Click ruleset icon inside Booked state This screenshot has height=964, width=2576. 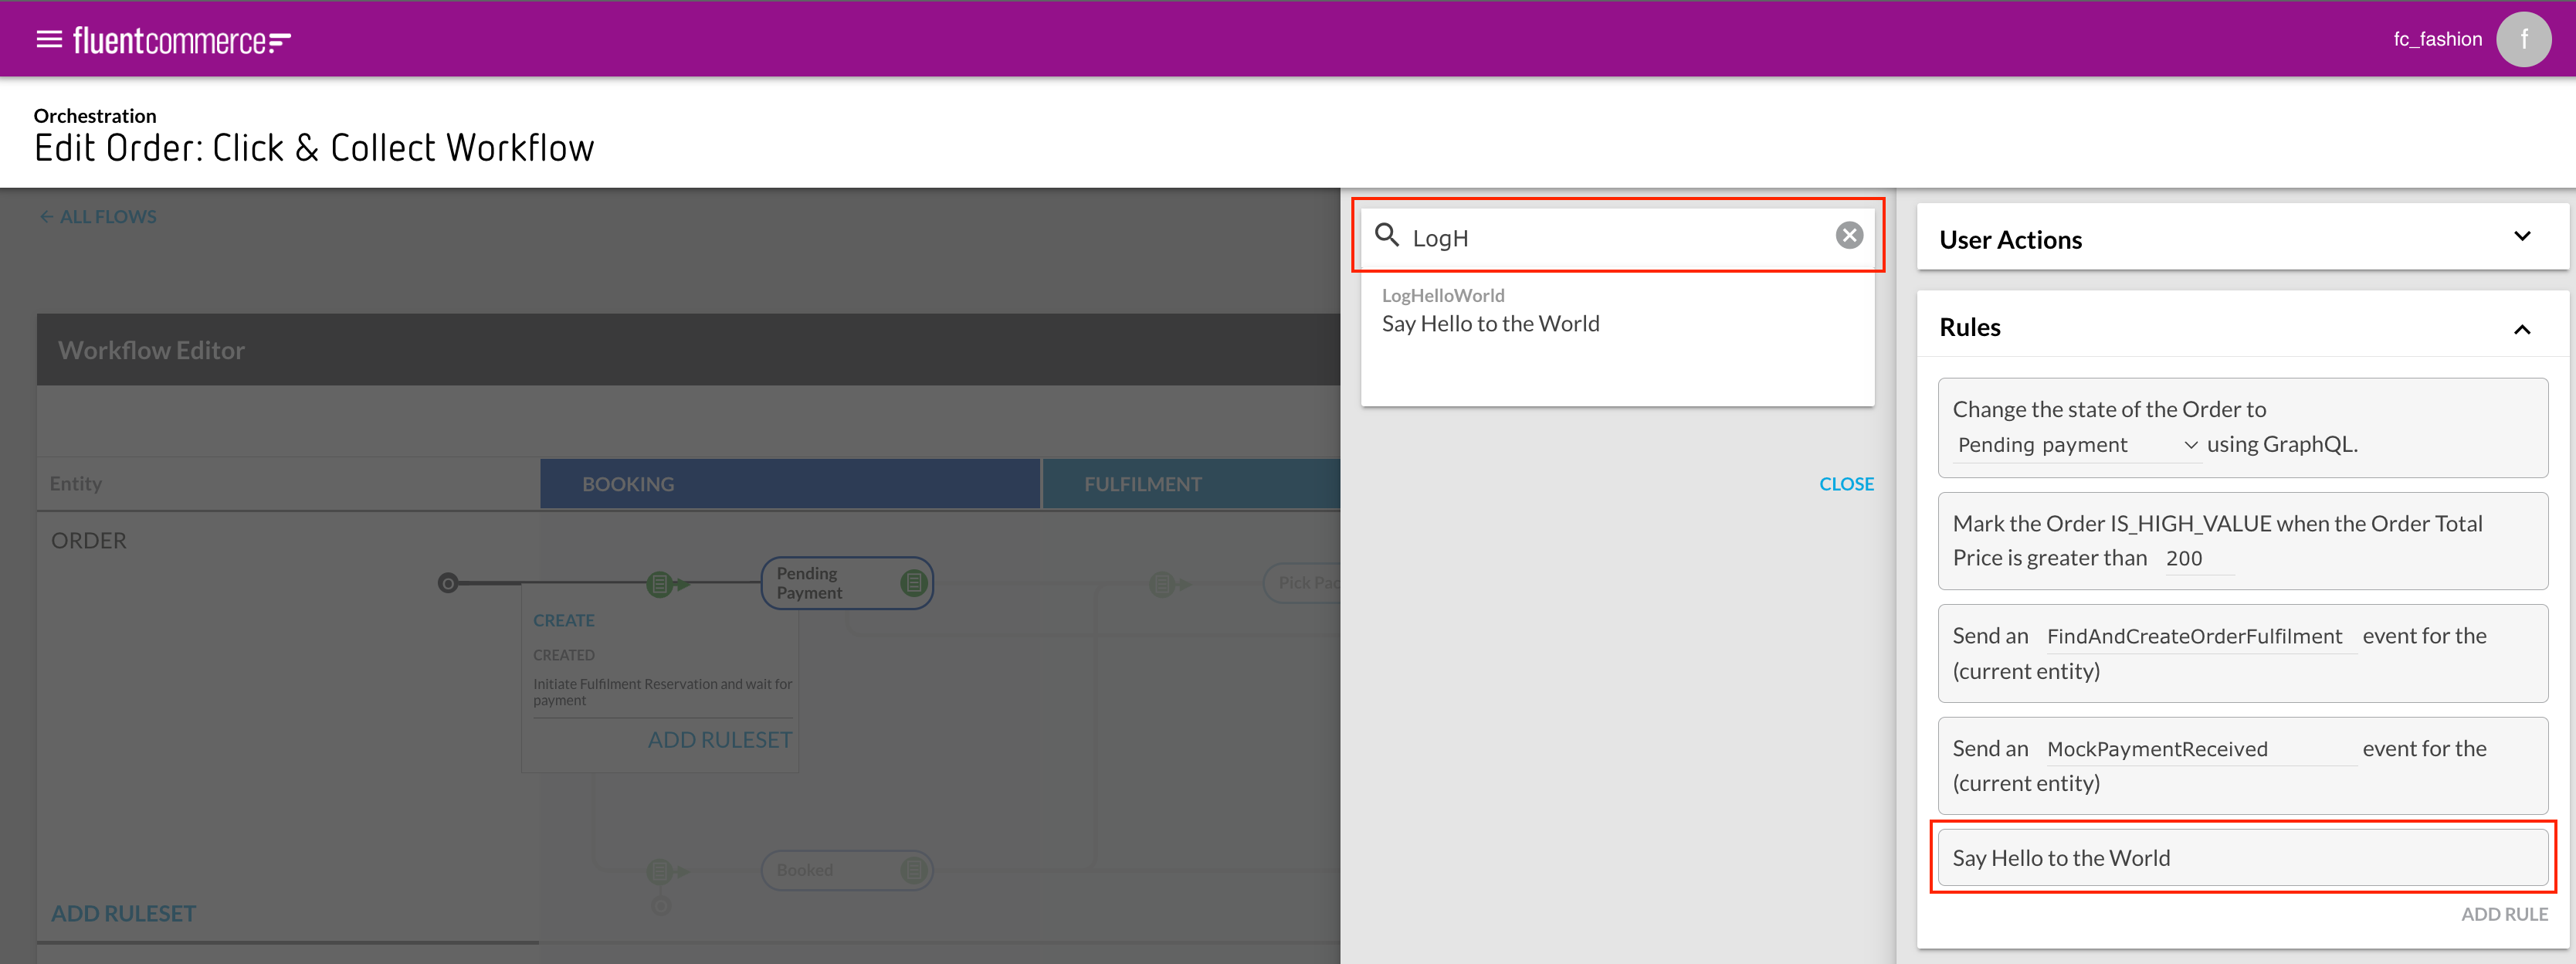click(x=913, y=870)
